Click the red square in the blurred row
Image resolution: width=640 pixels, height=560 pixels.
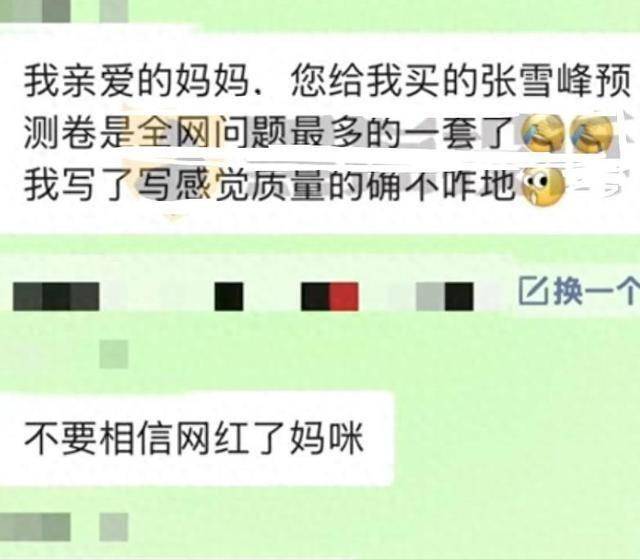[344, 296]
